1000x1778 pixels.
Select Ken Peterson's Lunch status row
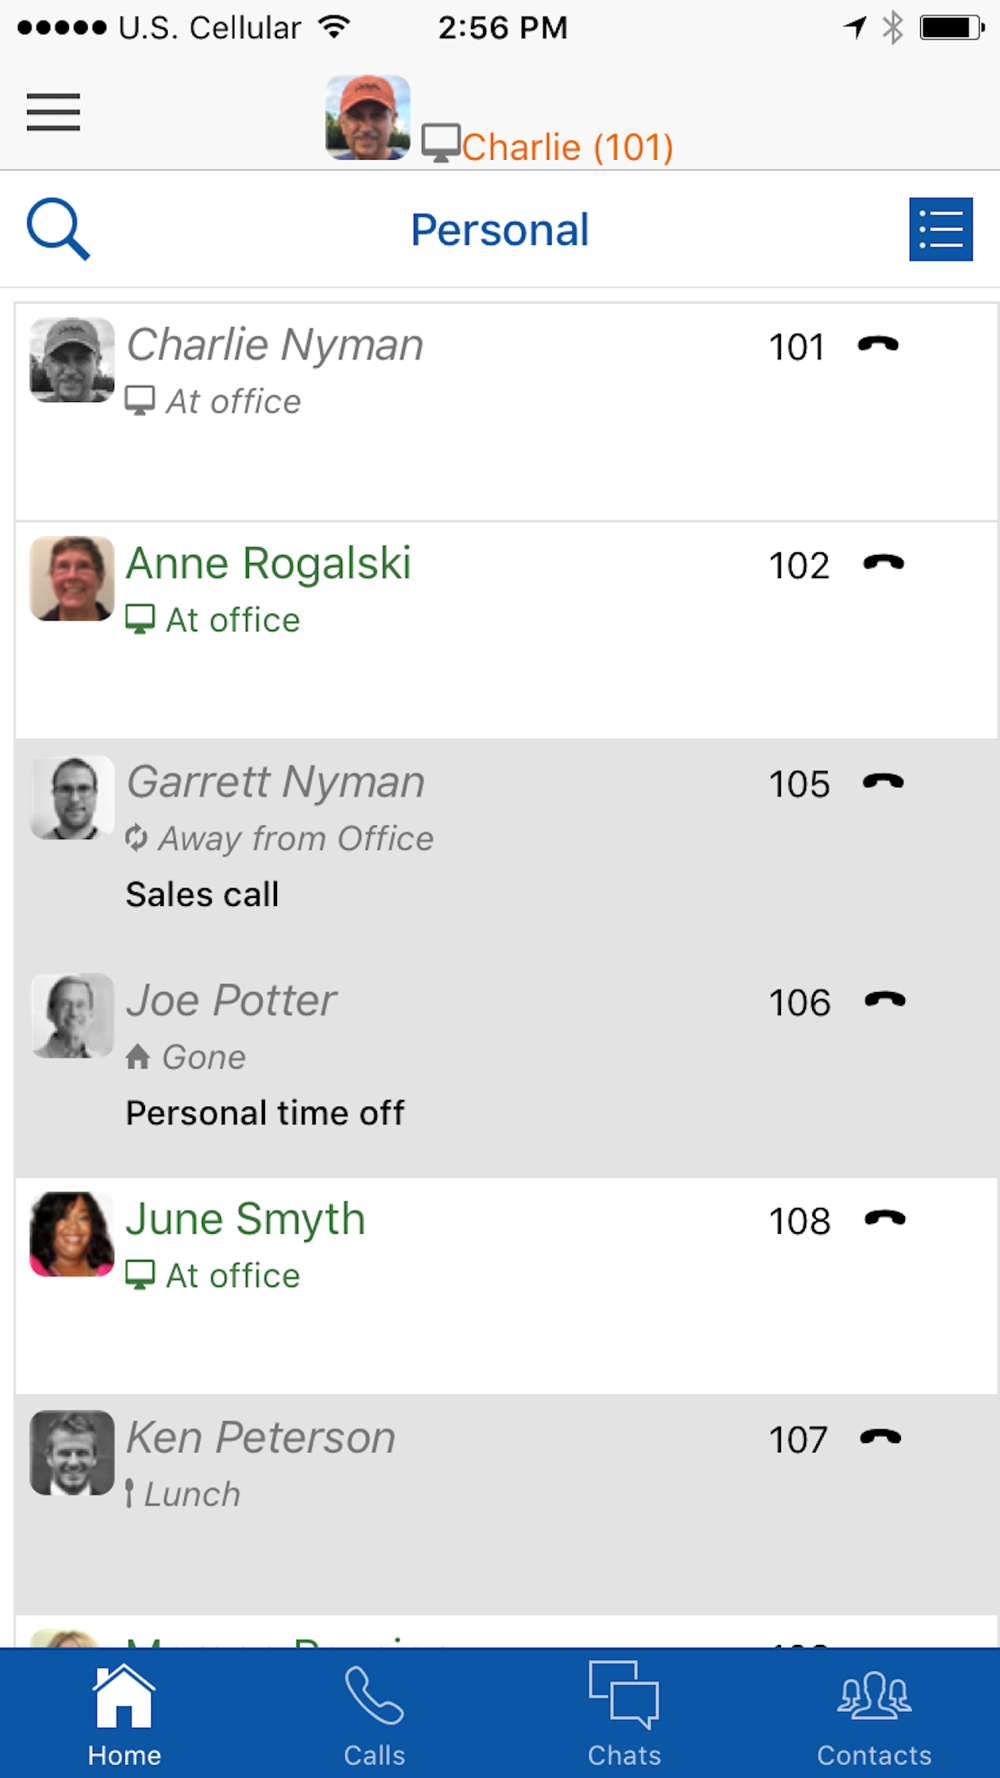coord(183,1494)
